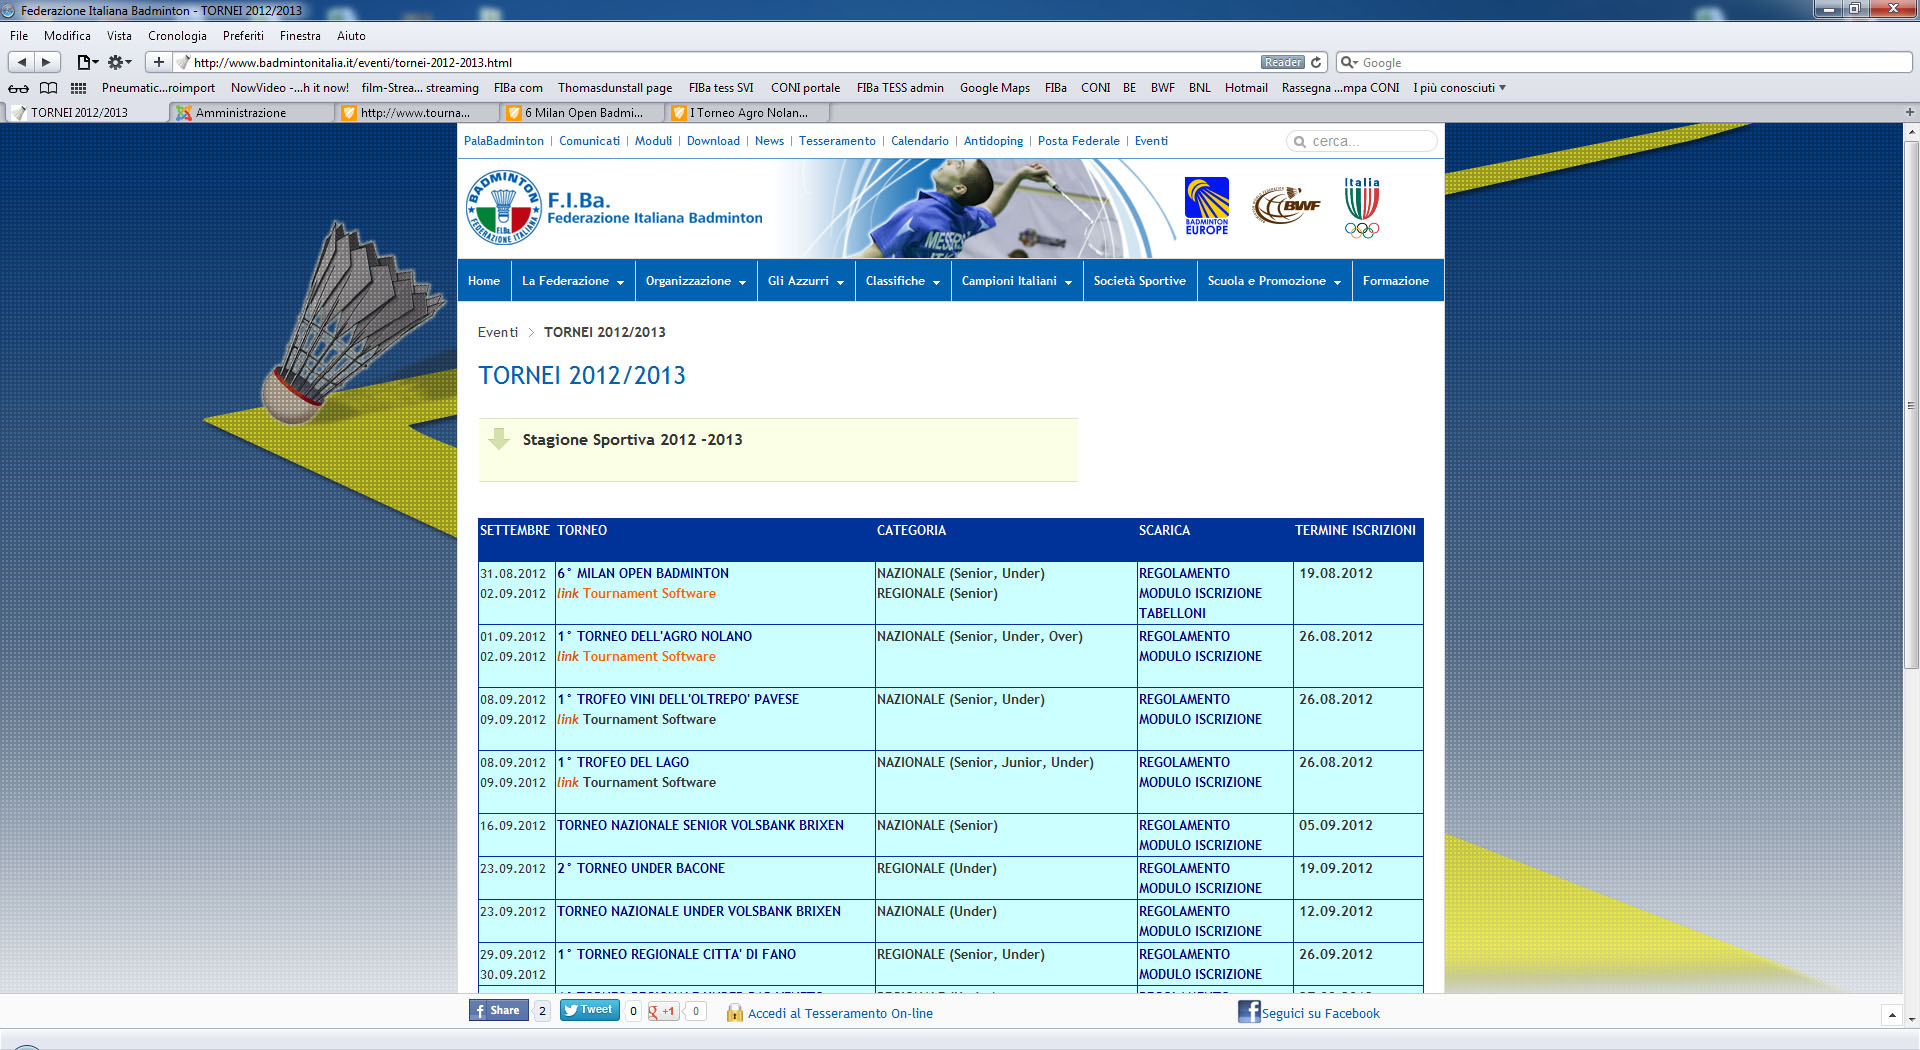This screenshot has height=1050, width=1920.
Task: Open the Formazione page
Action: 1396,281
